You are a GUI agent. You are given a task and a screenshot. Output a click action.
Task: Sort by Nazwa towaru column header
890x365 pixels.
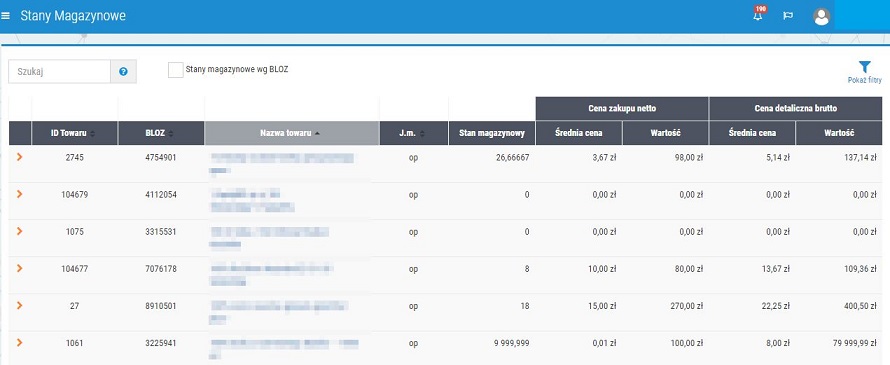(x=292, y=133)
